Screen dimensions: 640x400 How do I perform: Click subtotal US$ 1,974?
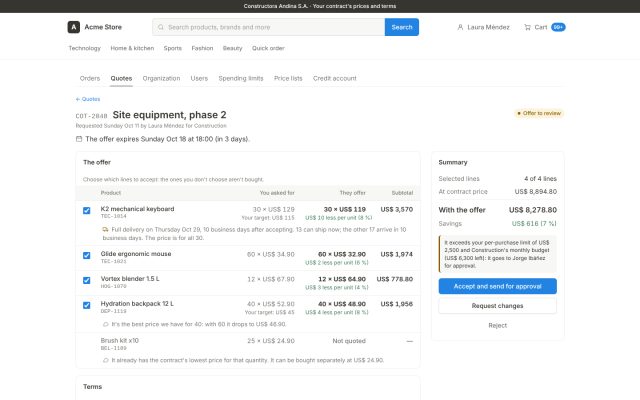coord(396,254)
